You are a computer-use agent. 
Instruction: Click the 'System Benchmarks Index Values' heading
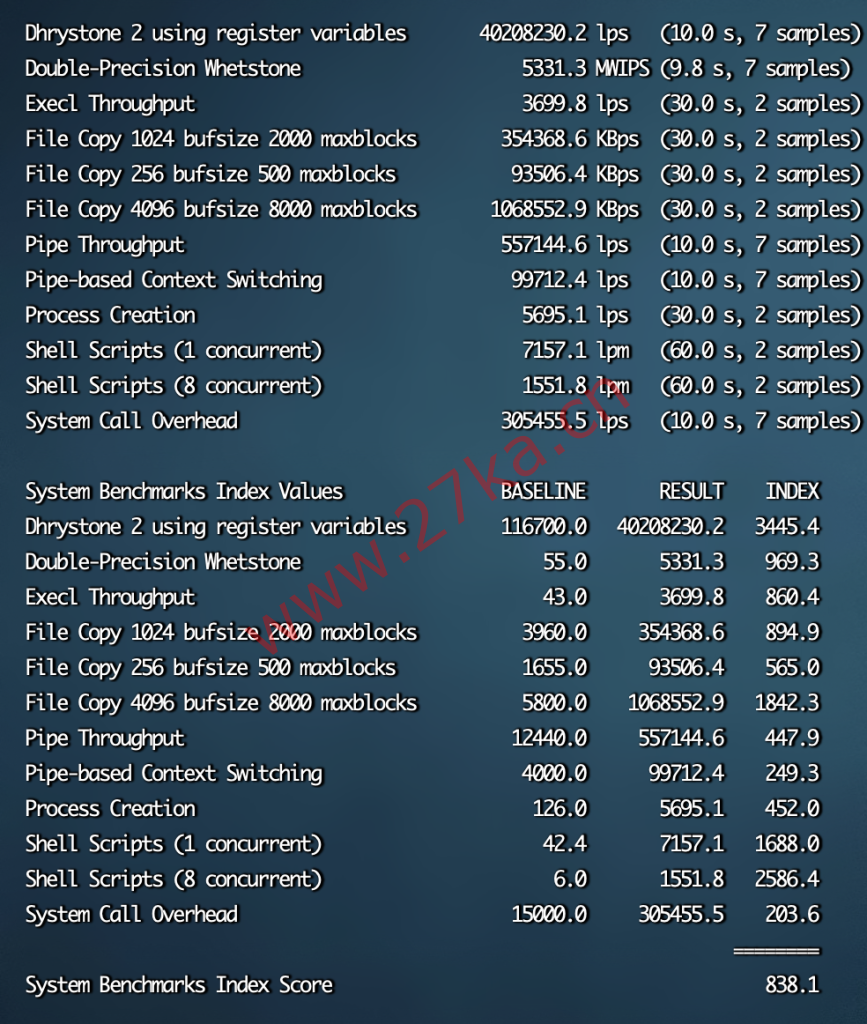coord(184,492)
